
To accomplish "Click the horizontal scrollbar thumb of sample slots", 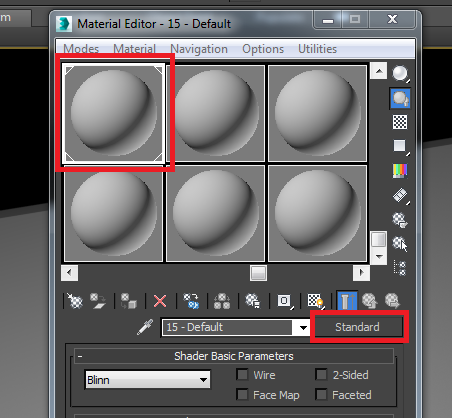I will pyautogui.click(x=259, y=273).
